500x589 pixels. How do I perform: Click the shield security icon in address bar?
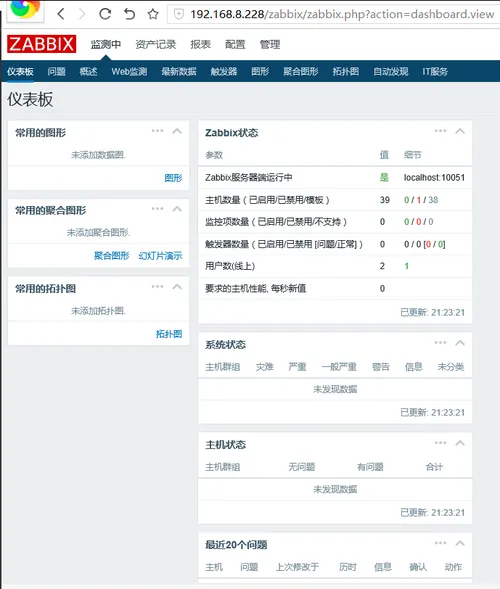(x=179, y=14)
